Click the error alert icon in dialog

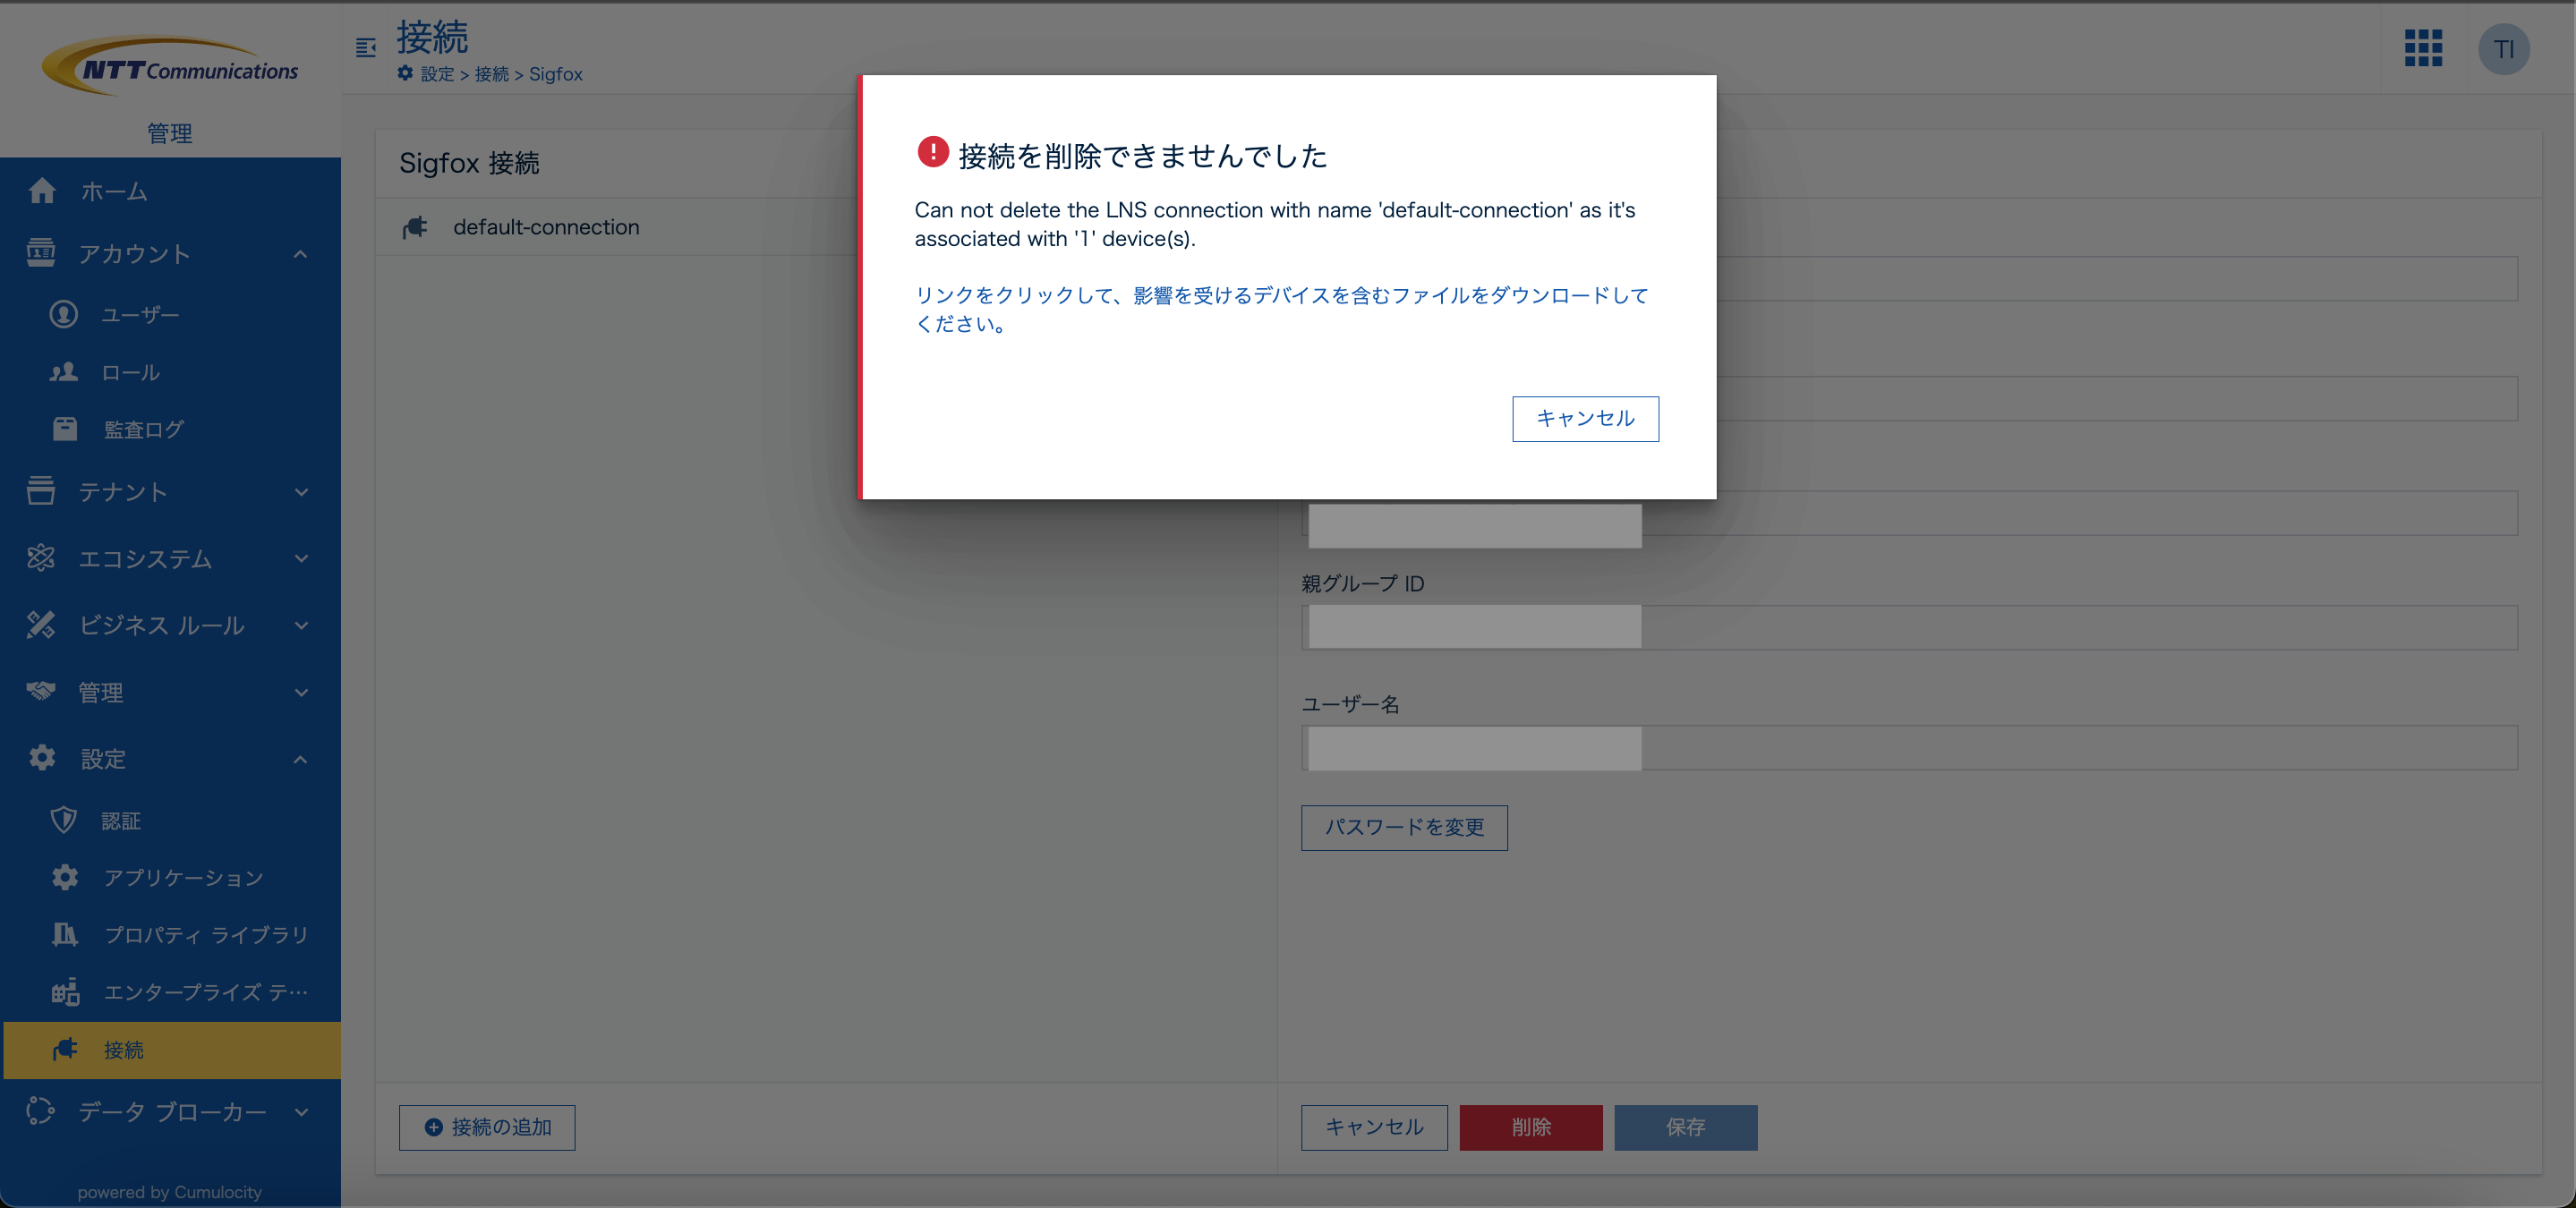[930, 154]
